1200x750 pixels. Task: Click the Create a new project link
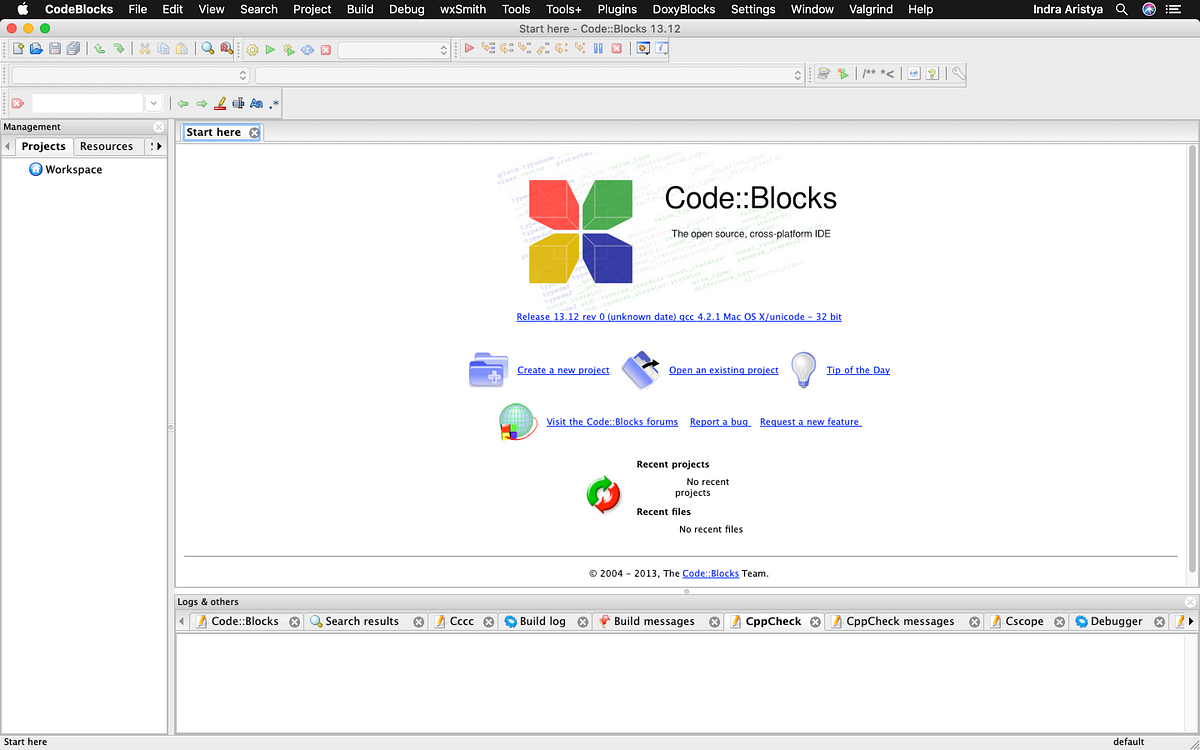point(563,370)
